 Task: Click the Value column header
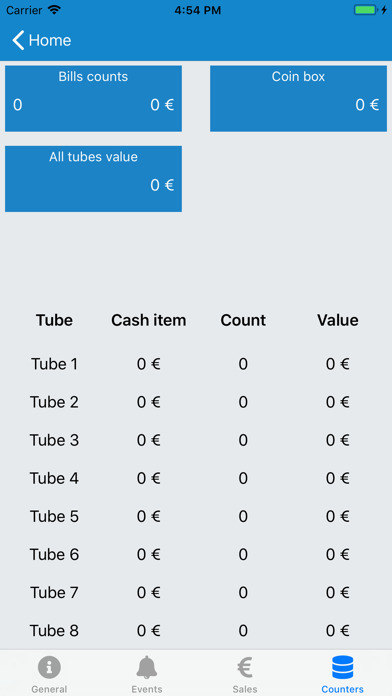pyautogui.click(x=338, y=320)
